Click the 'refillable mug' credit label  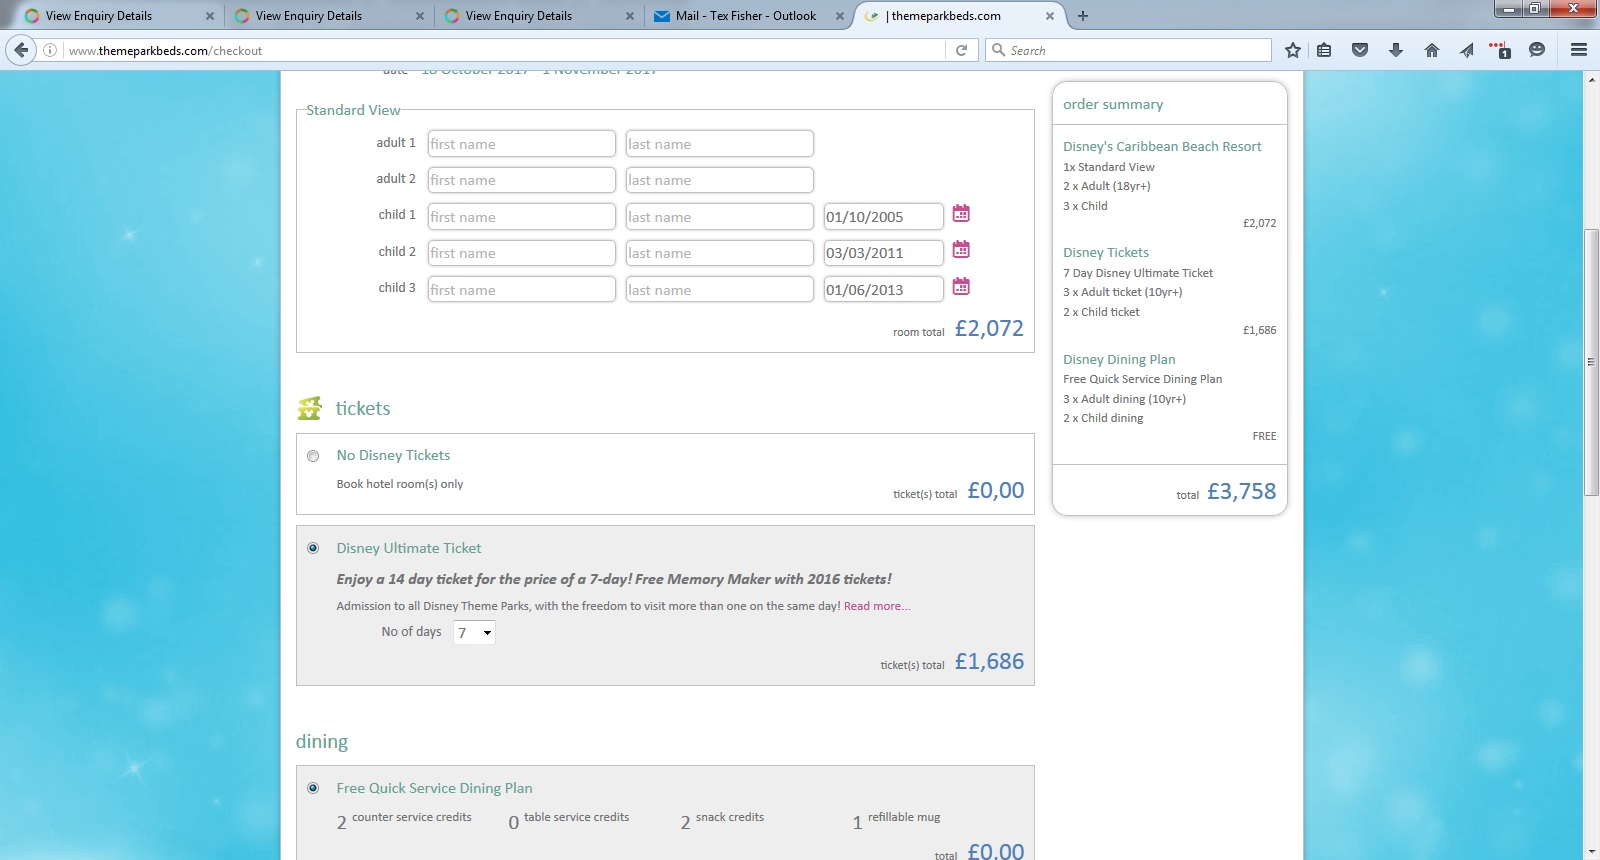pos(904,817)
